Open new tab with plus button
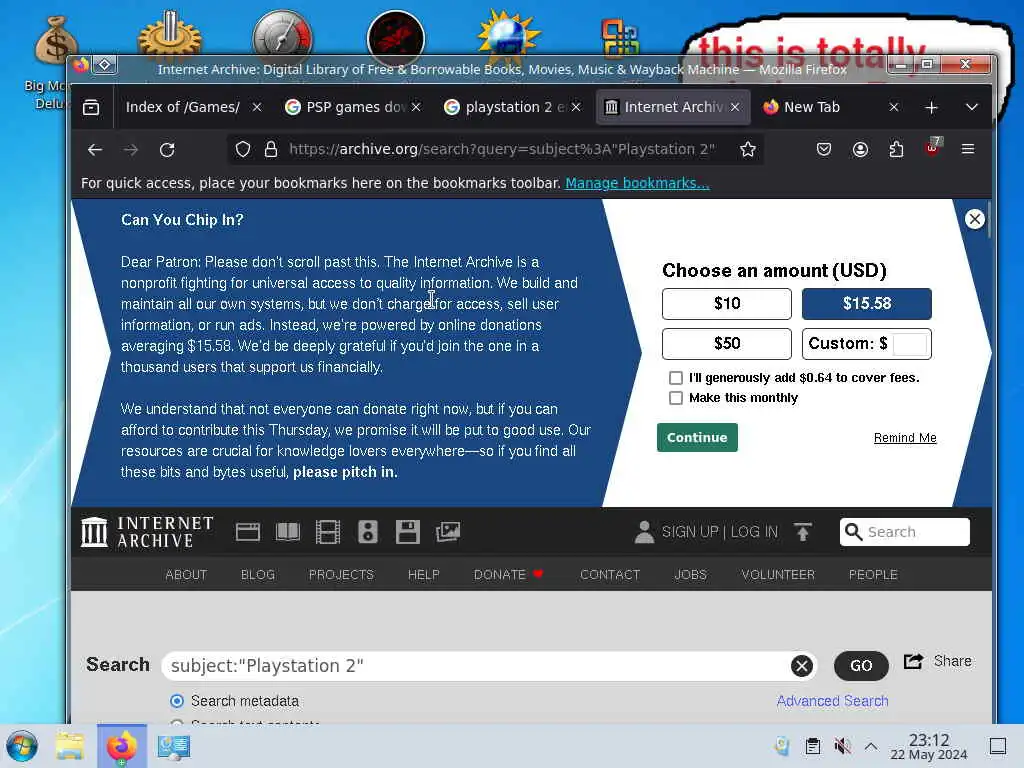Screen dimensions: 1024x768 pyautogui.click(x=931, y=107)
